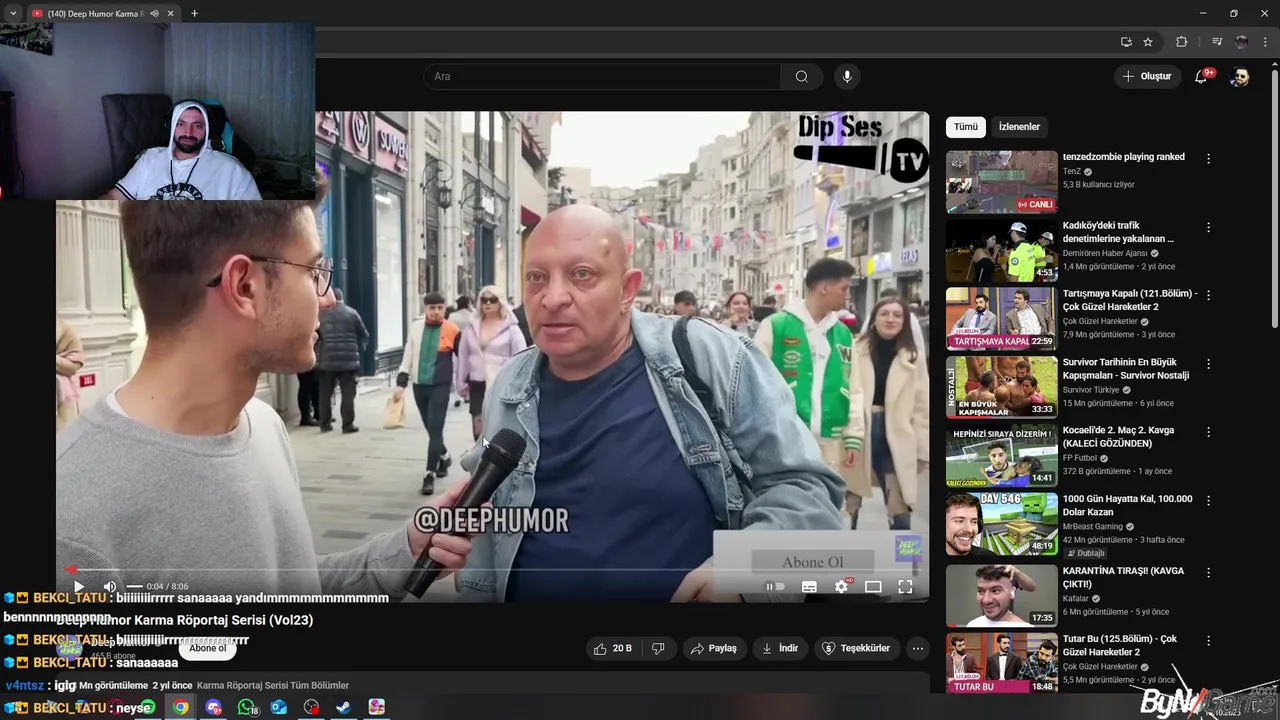Click the YouTube search field labeled Ara

pos(602,76)
